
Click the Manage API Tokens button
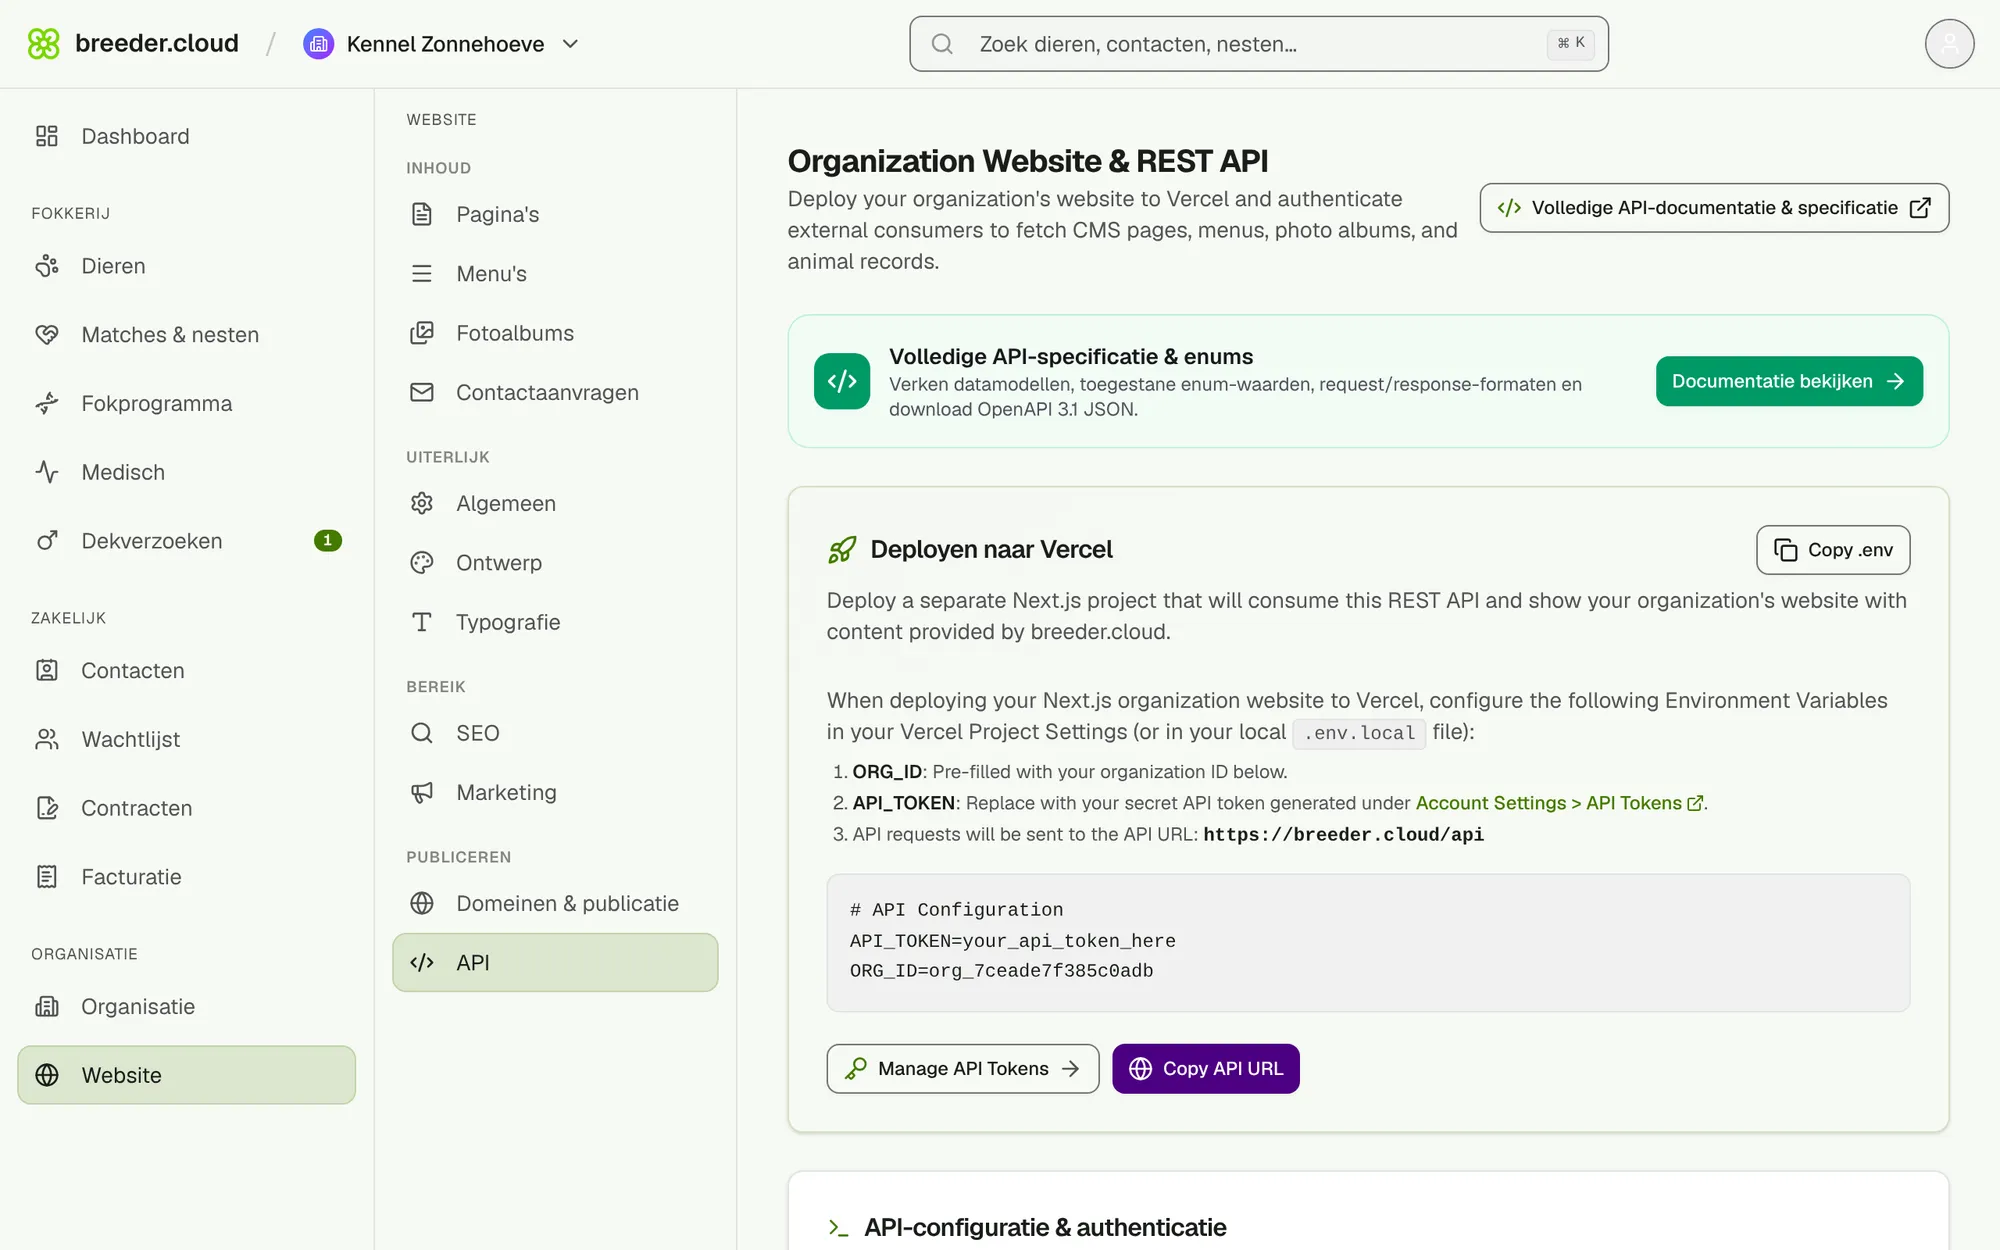tap(963, 1068)
